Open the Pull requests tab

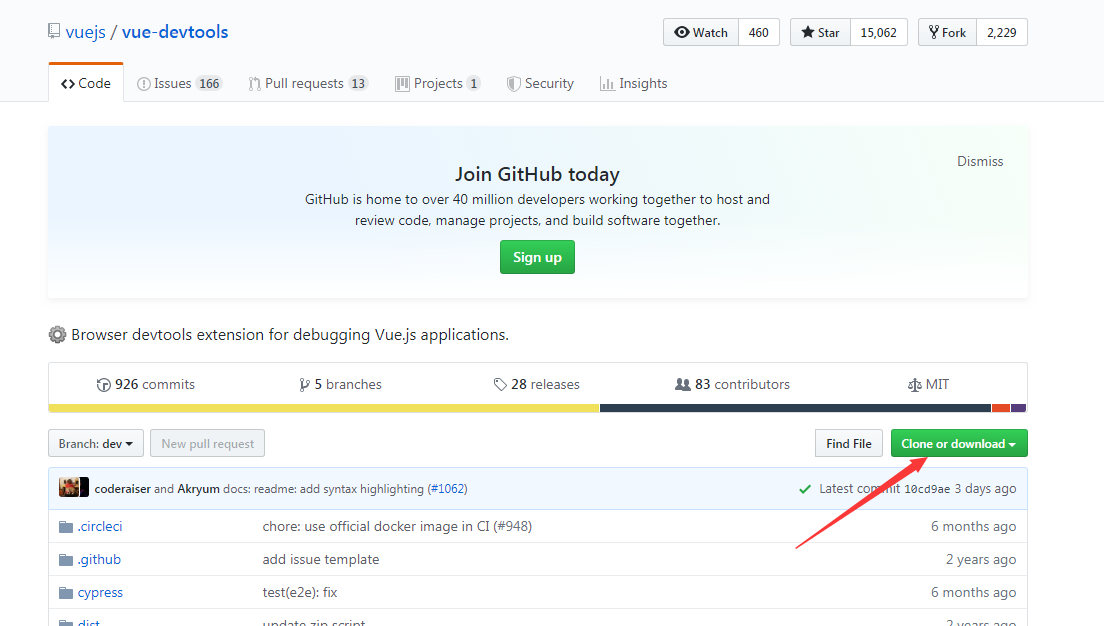(x=308, y=83)
